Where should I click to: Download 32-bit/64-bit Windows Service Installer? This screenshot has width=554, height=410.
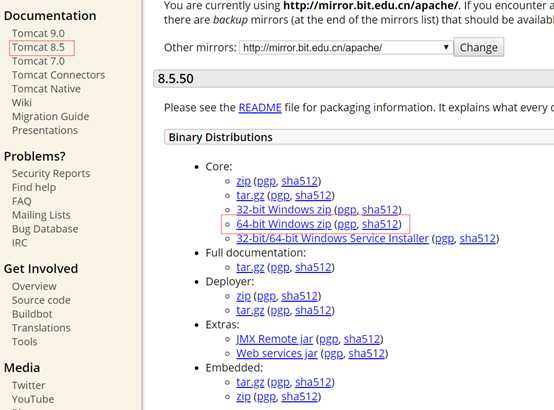(332, 239)
